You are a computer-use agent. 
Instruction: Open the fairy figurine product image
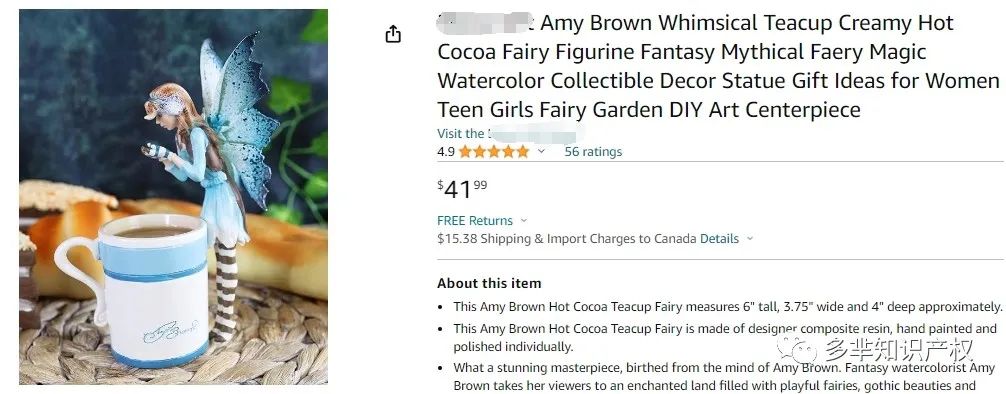point(173,196)
